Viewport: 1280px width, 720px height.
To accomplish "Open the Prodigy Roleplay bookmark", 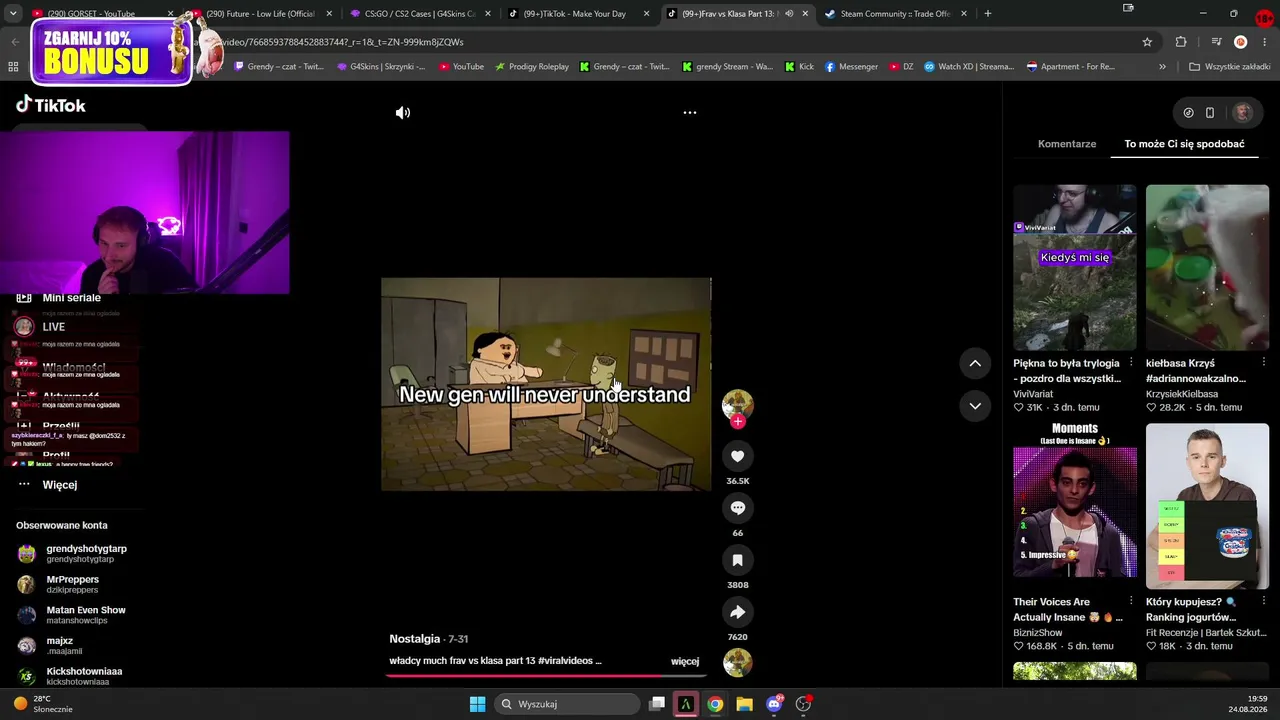I will [531, 67].
